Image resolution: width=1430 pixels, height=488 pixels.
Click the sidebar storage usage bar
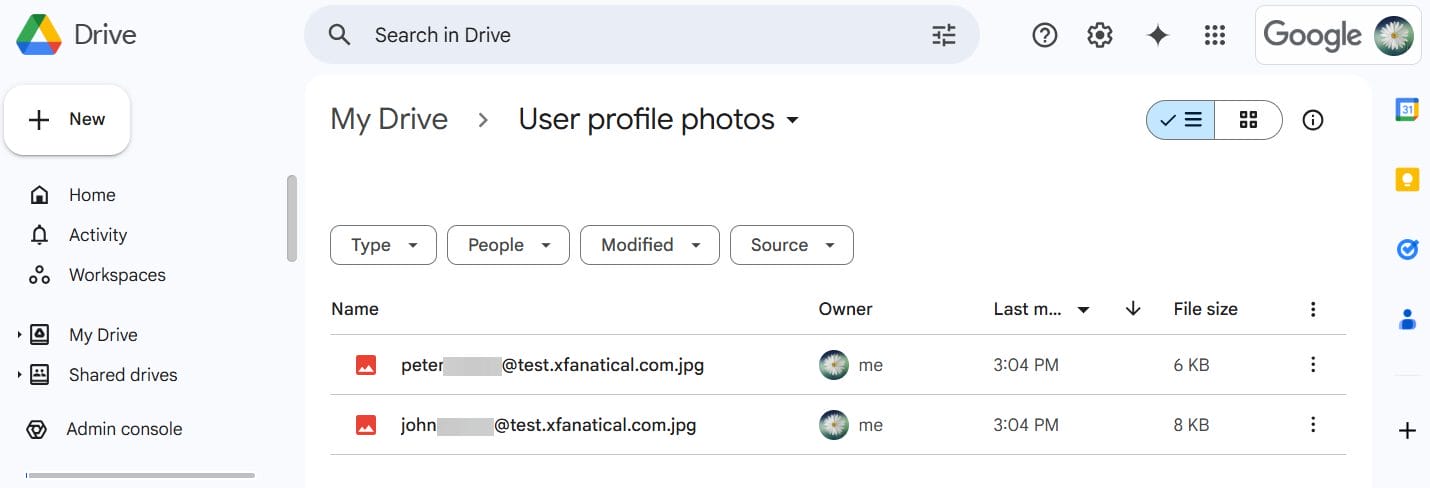(140, 475)
